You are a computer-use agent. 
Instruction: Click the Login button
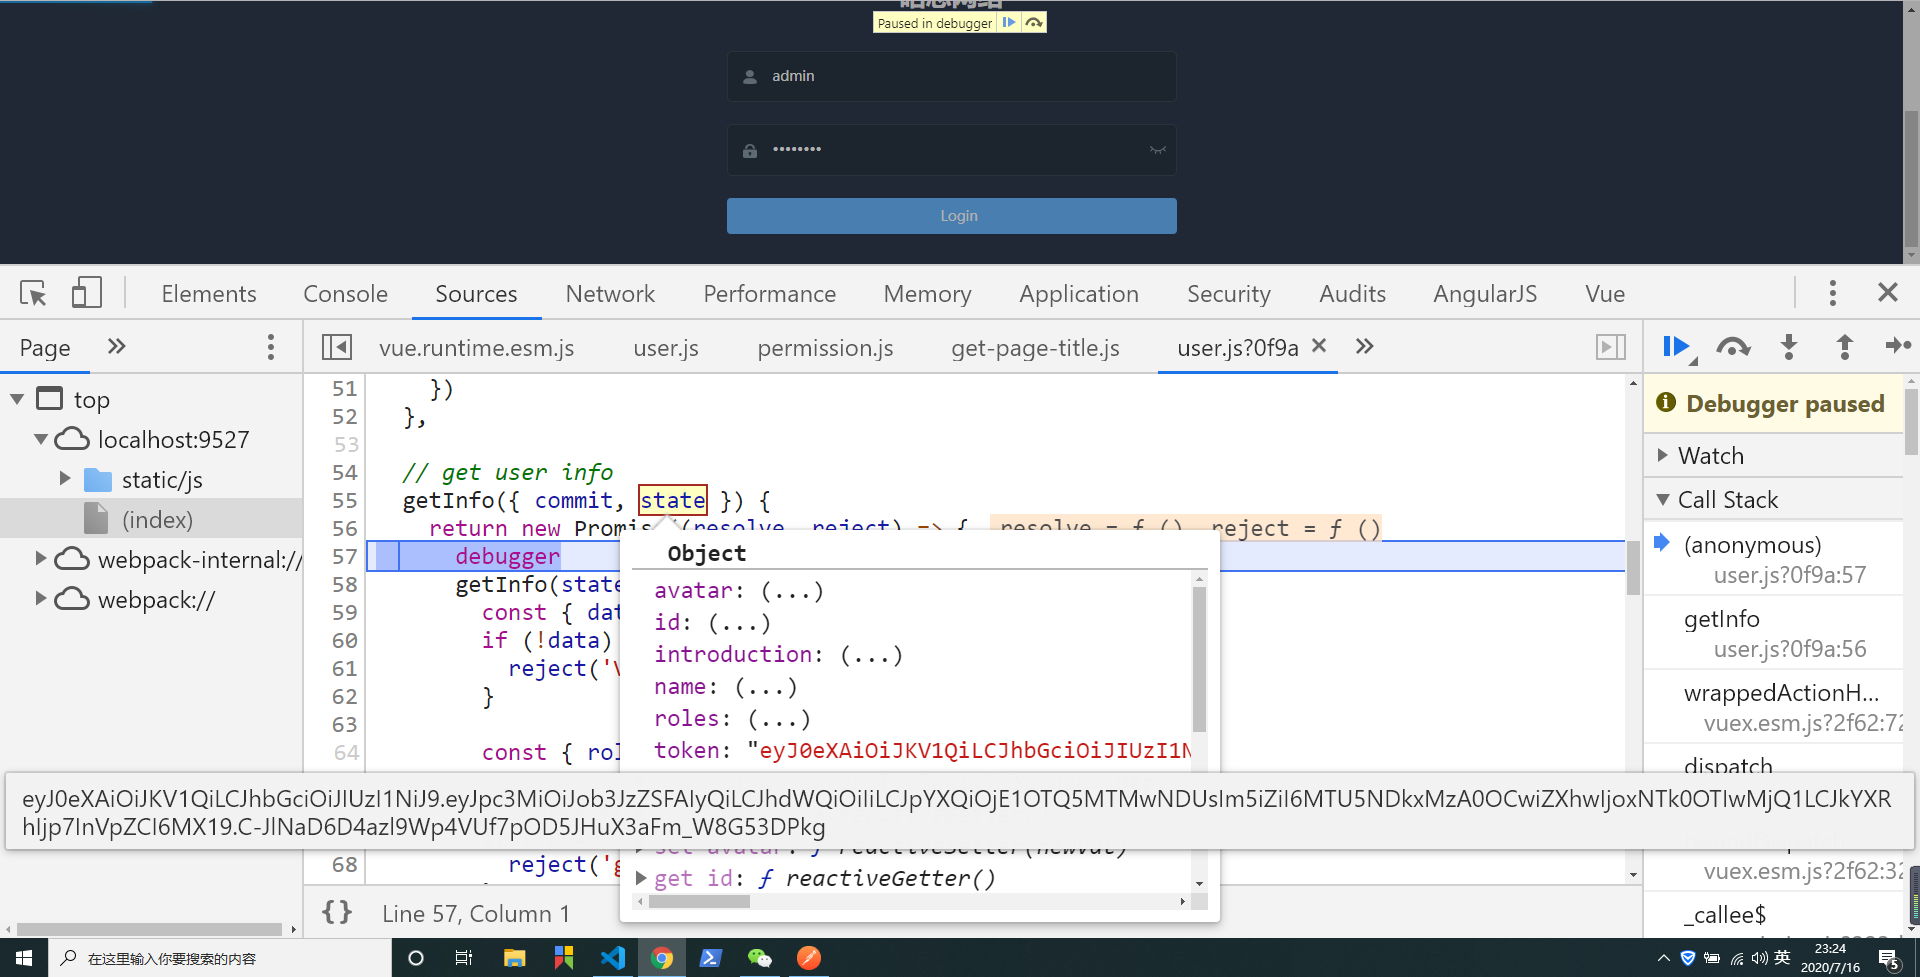tap(951, 216)
